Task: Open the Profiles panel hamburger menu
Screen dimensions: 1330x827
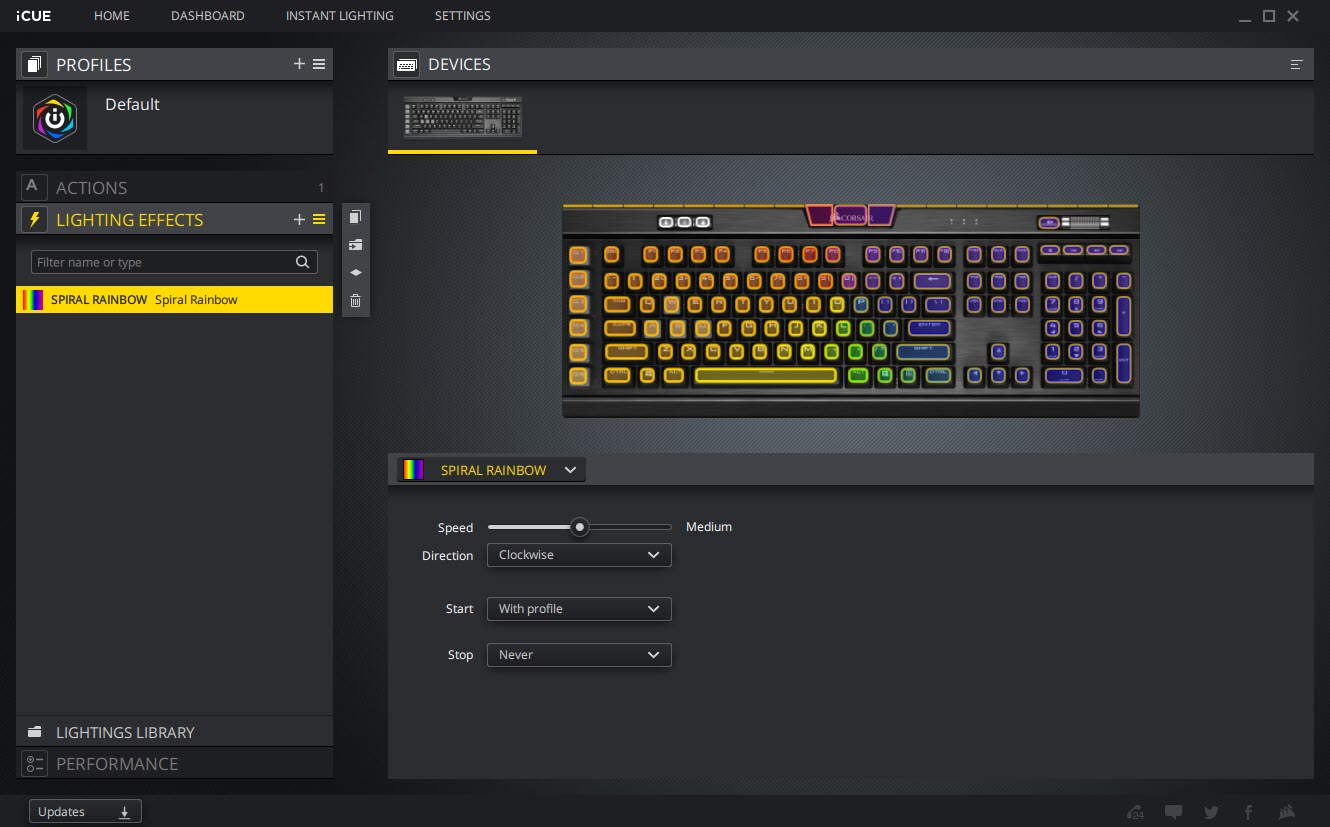Action: coord(319,64)
